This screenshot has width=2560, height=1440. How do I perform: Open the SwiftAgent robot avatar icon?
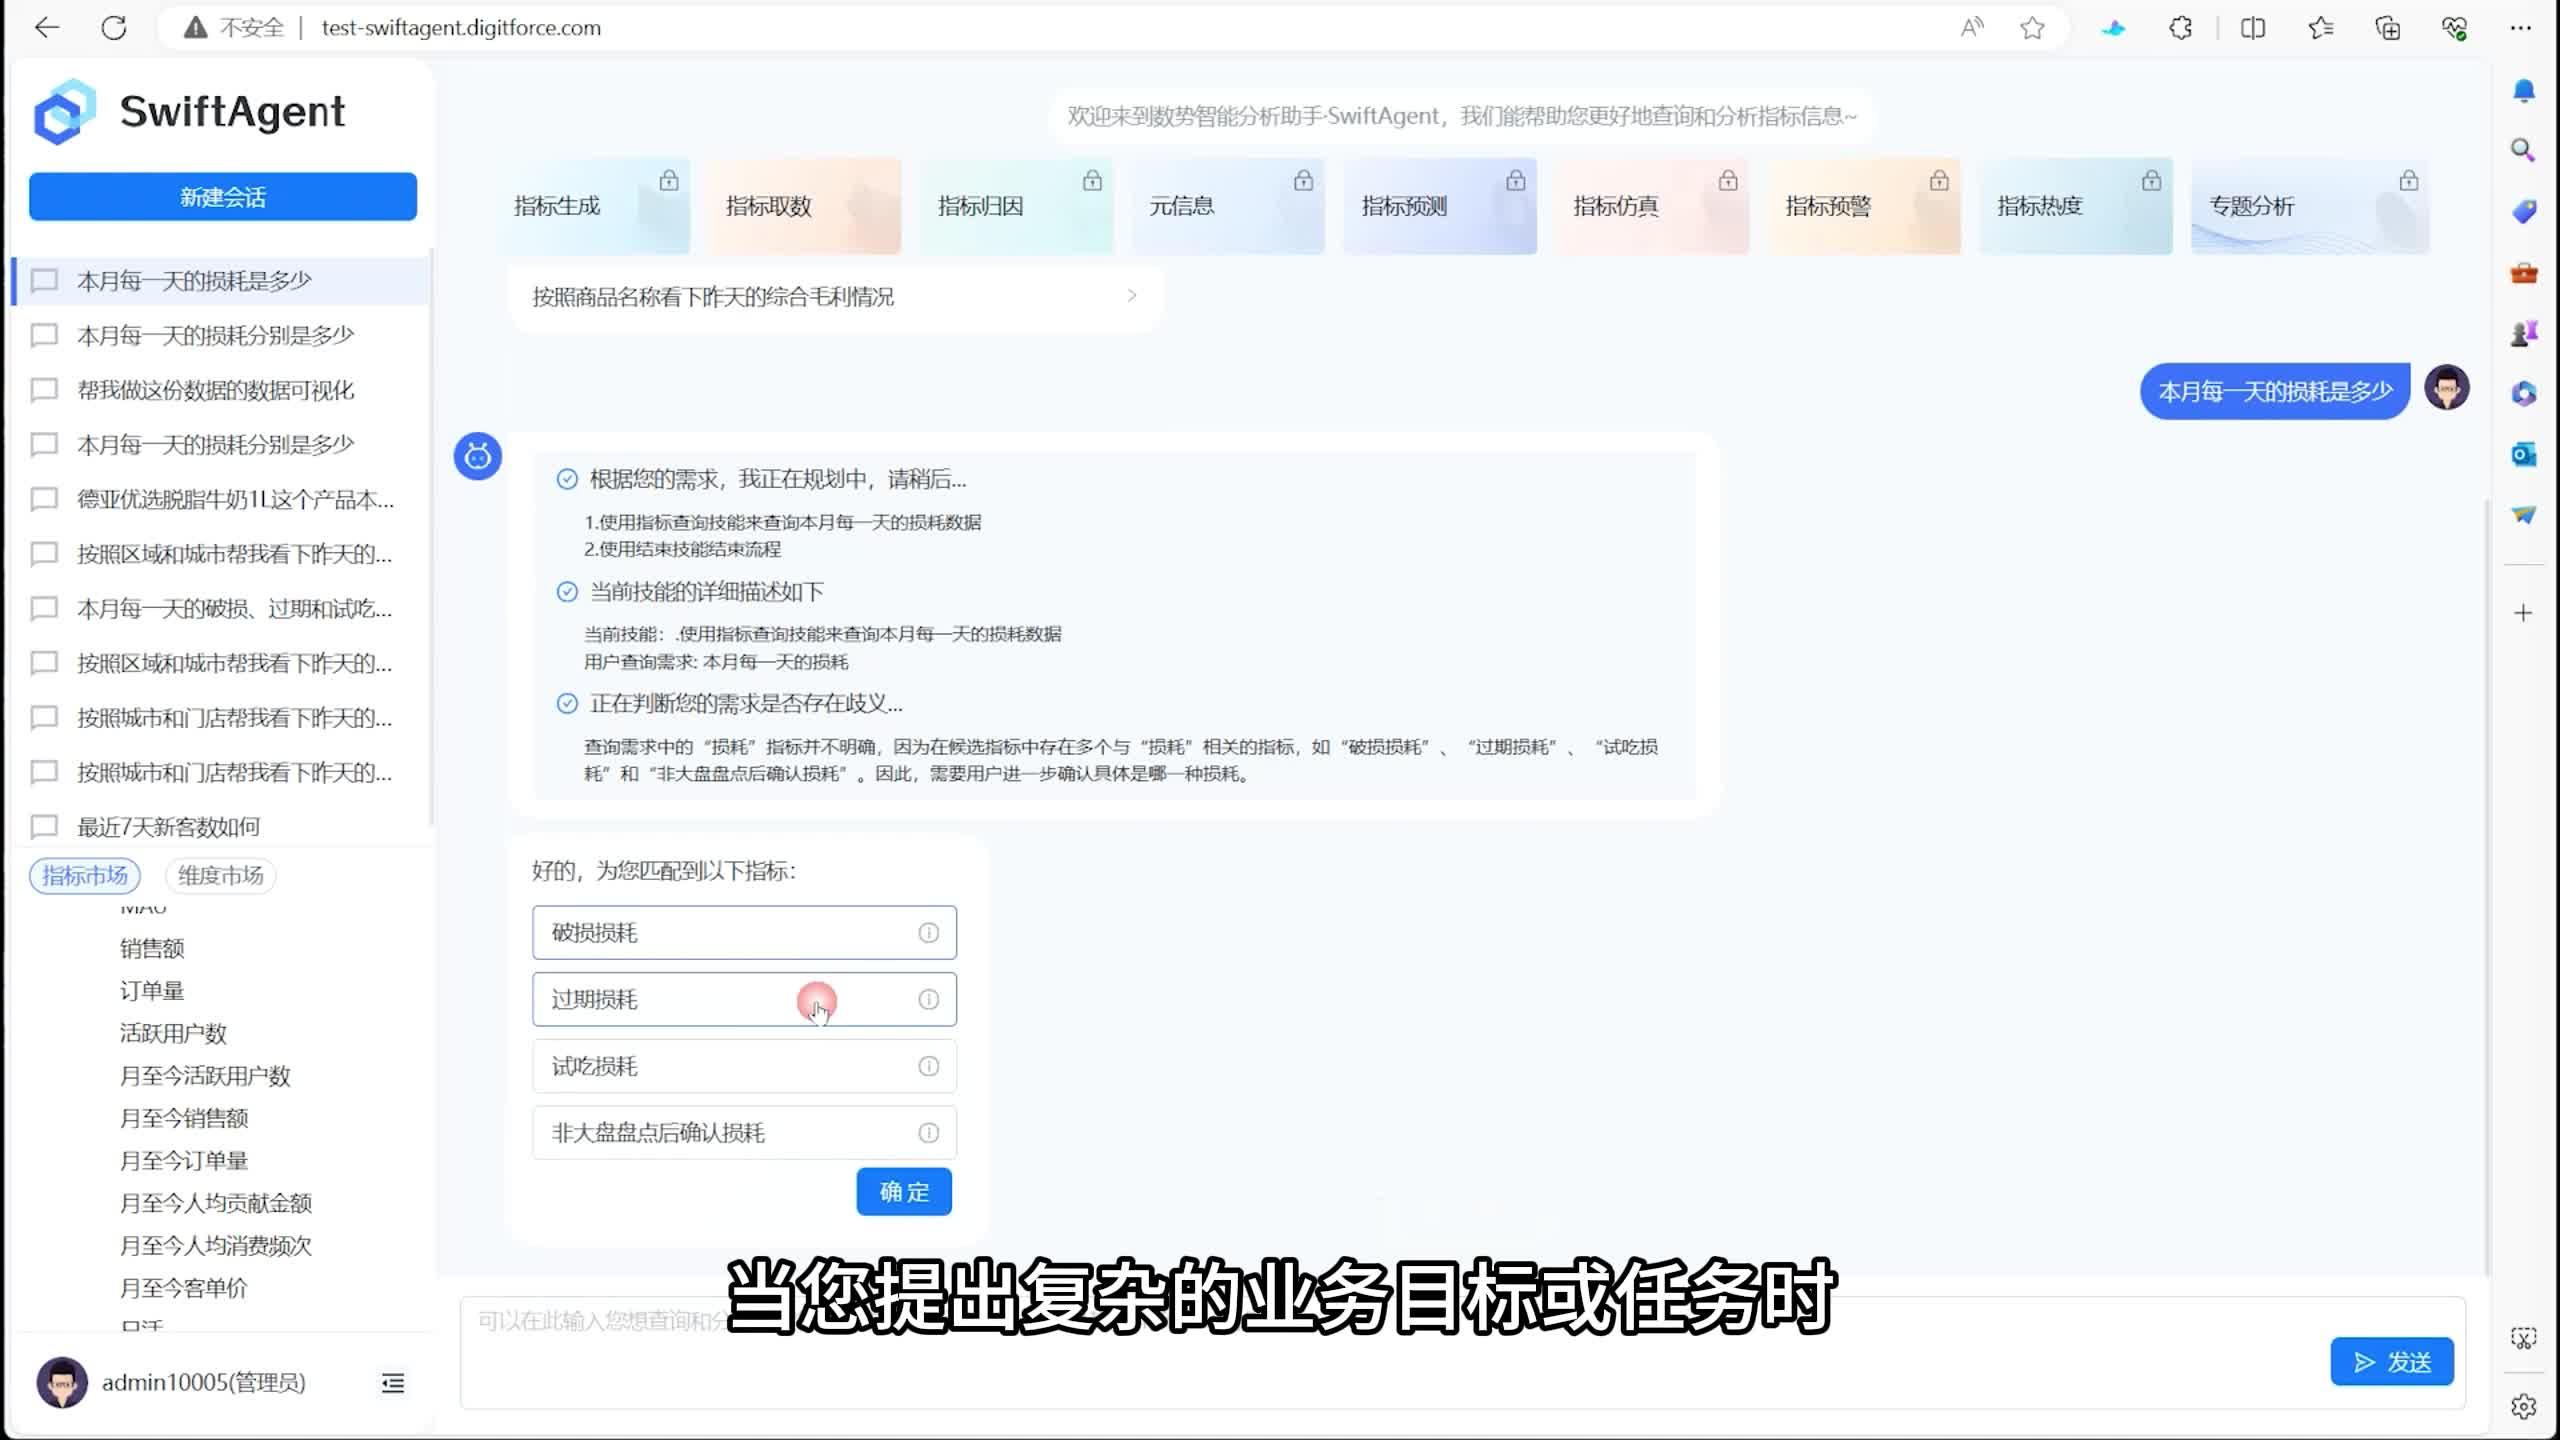pos(477,456)
